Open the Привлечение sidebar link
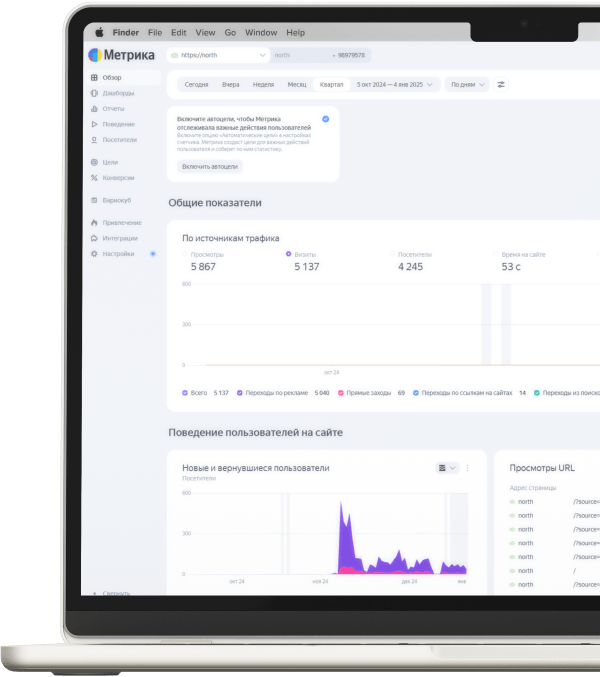Image resolution: width=600 pixels, height=677 pixels. tap(122, 223)
